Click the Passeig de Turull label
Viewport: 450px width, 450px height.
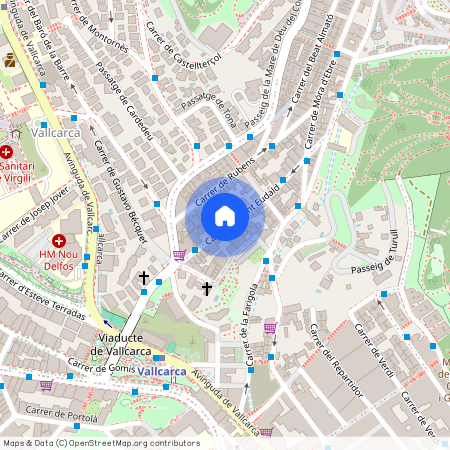pyautogui.click(x=375, y=252)
